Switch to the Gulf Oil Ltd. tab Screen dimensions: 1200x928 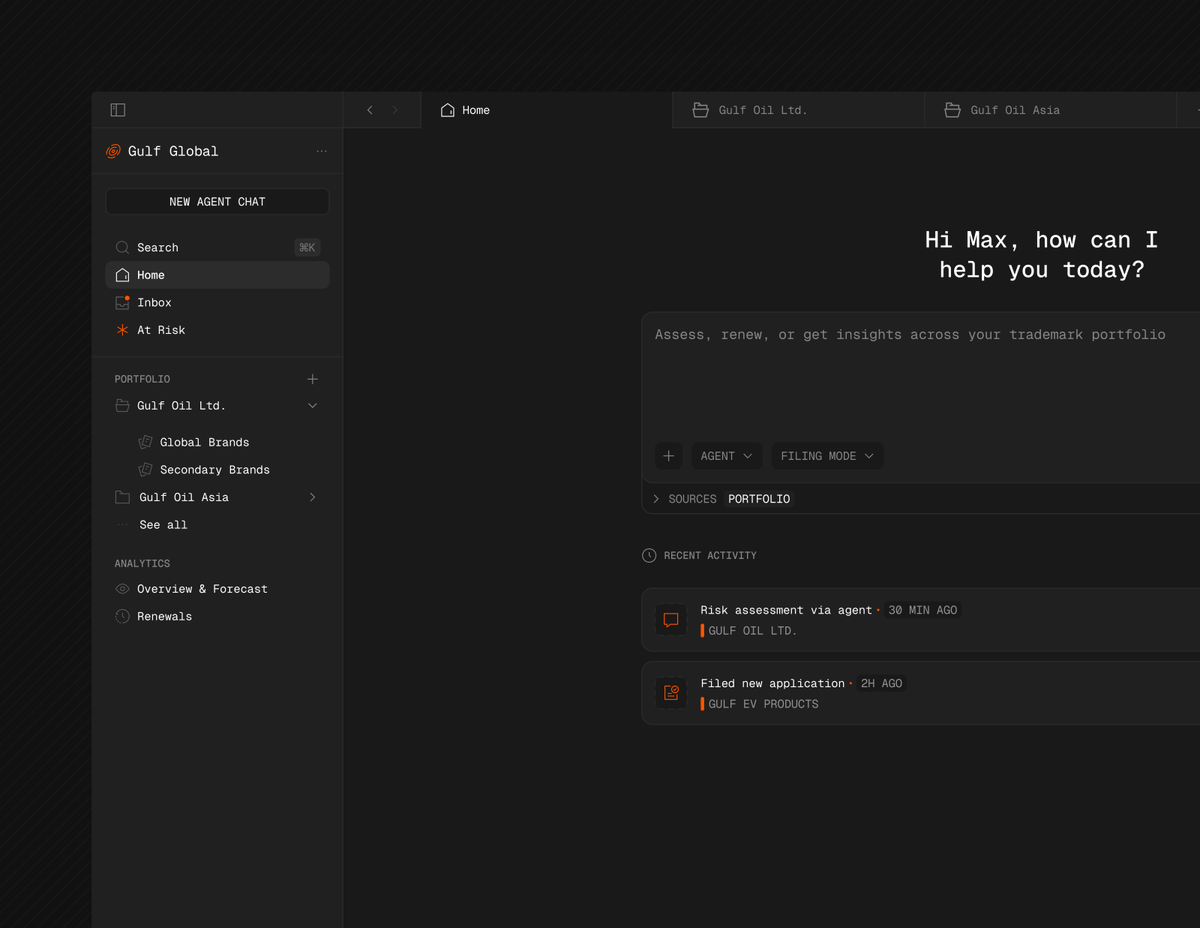point(762,110)
